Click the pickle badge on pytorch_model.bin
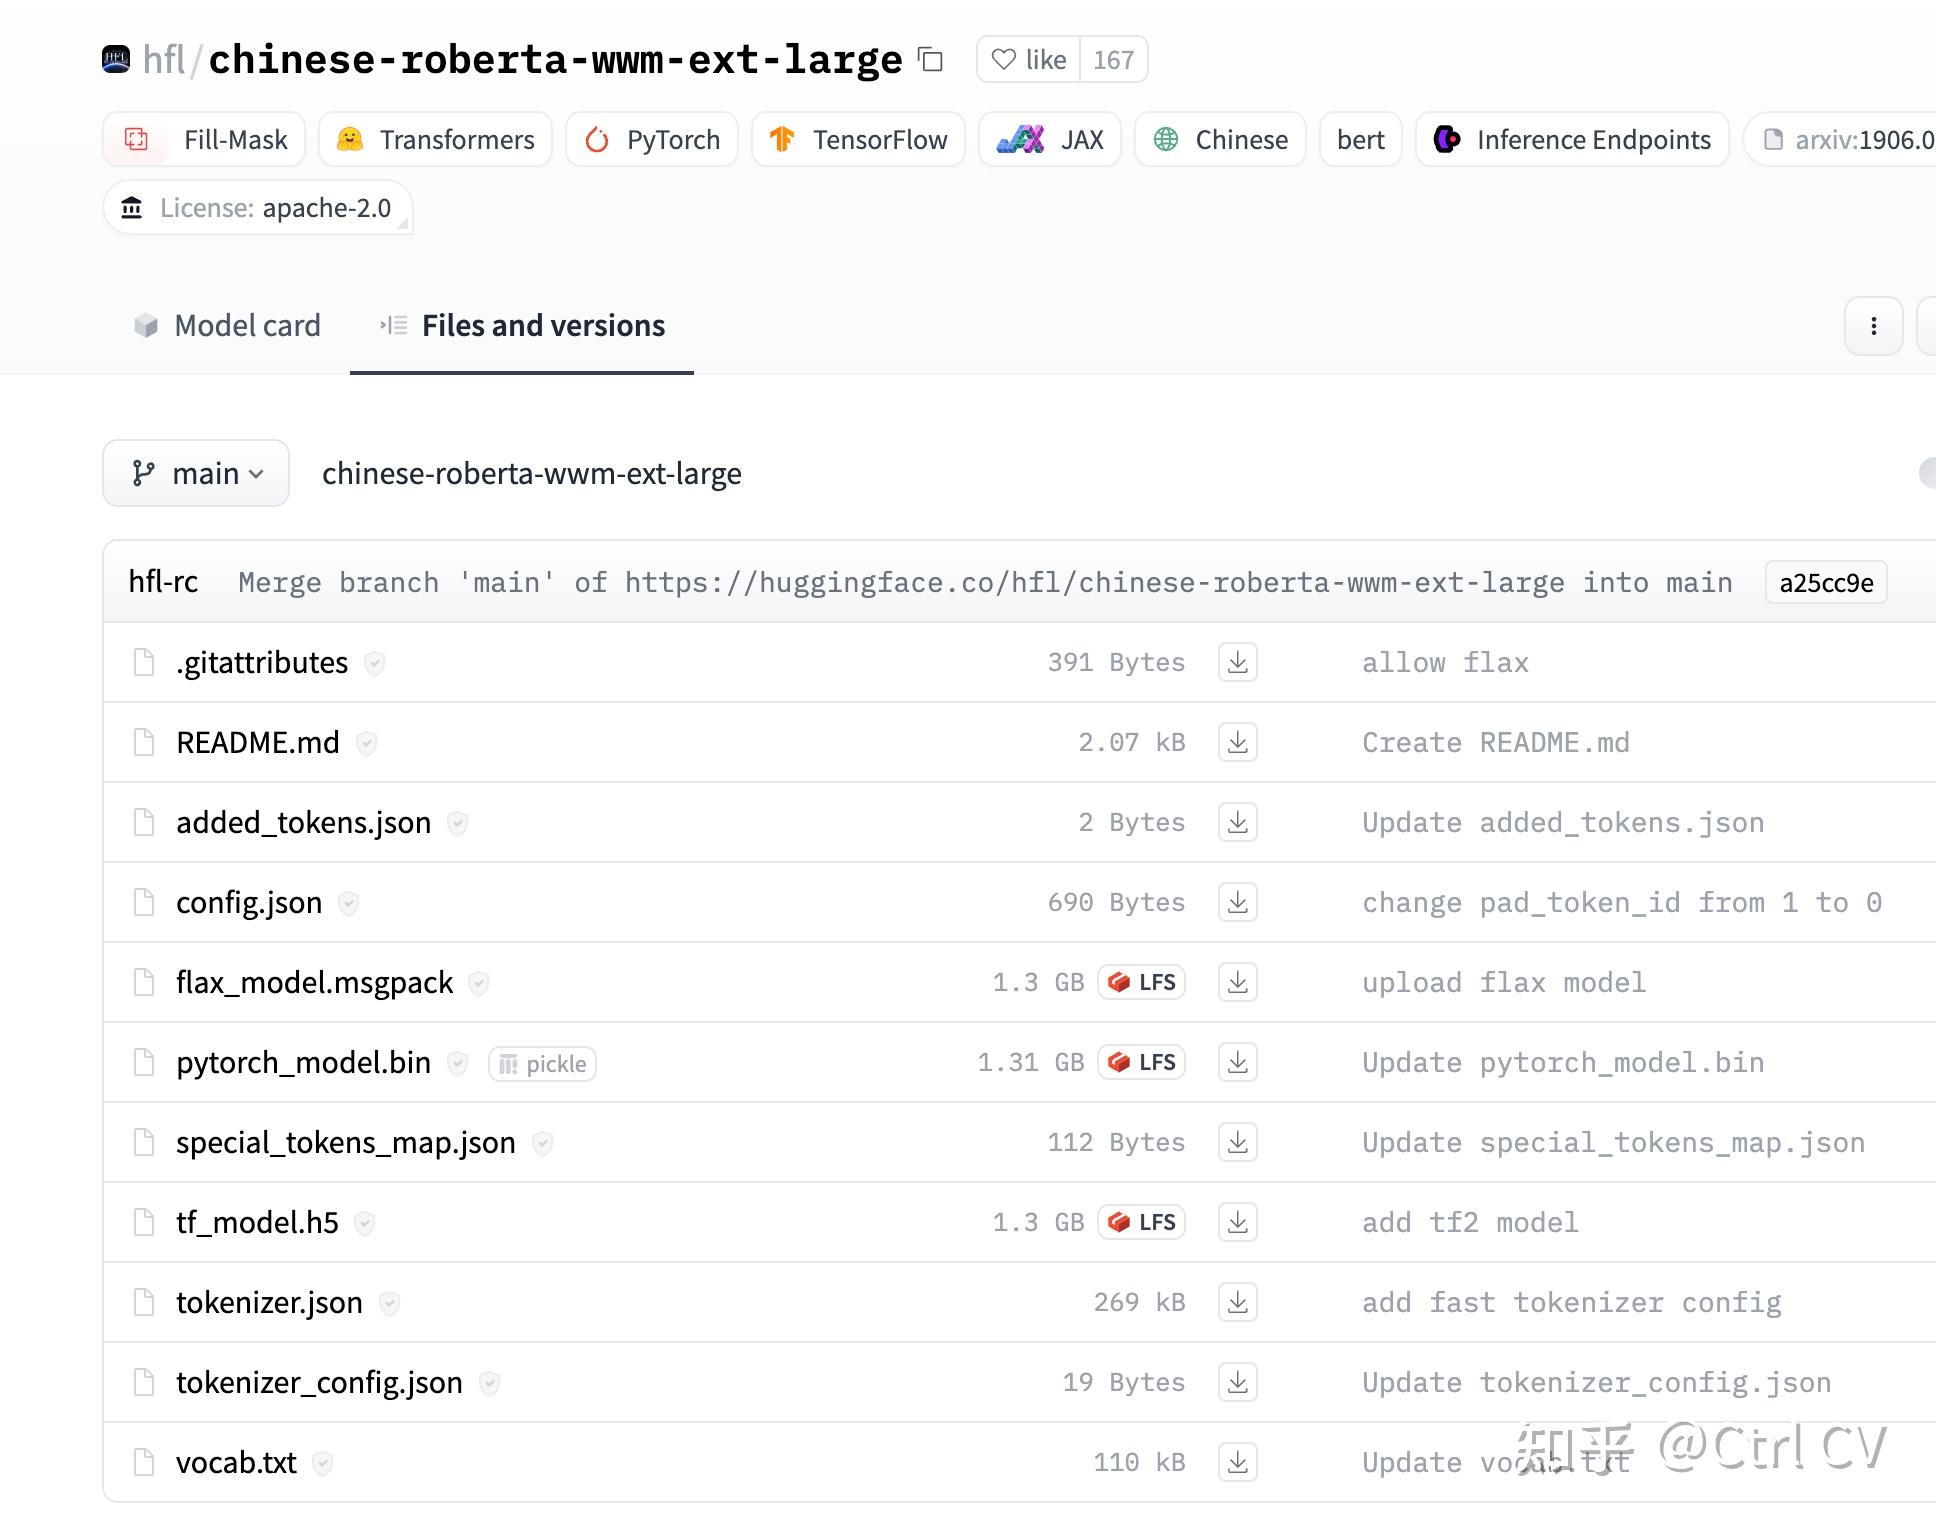The height and width of the screenshot is (1526, 1936). 541,1063
